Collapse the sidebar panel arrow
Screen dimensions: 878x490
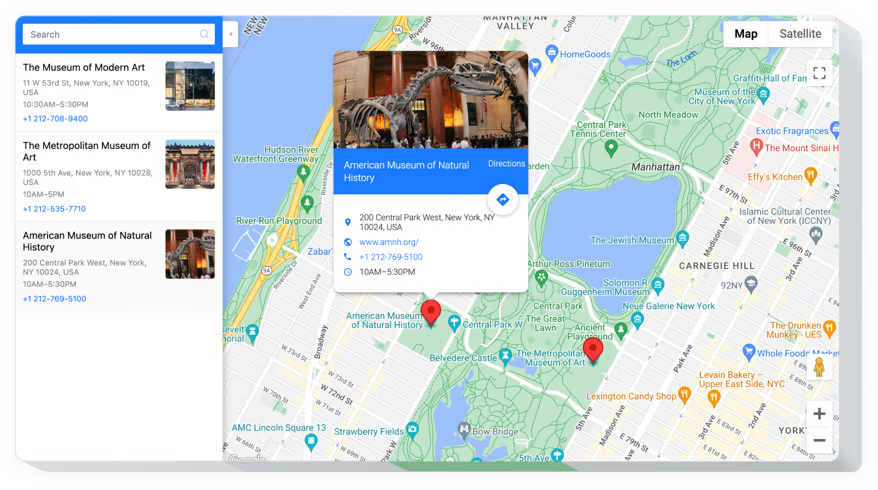[x=231, y=34]
